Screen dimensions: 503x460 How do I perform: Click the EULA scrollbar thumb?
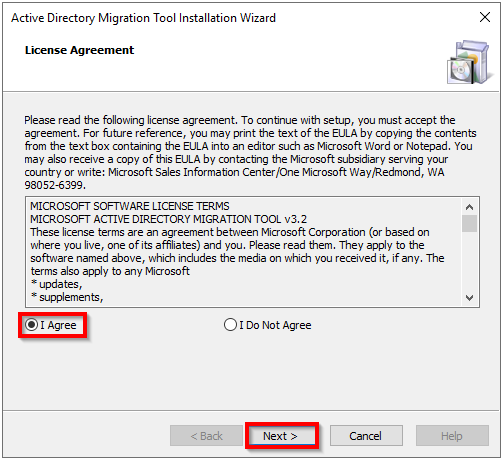click(469, 223)
